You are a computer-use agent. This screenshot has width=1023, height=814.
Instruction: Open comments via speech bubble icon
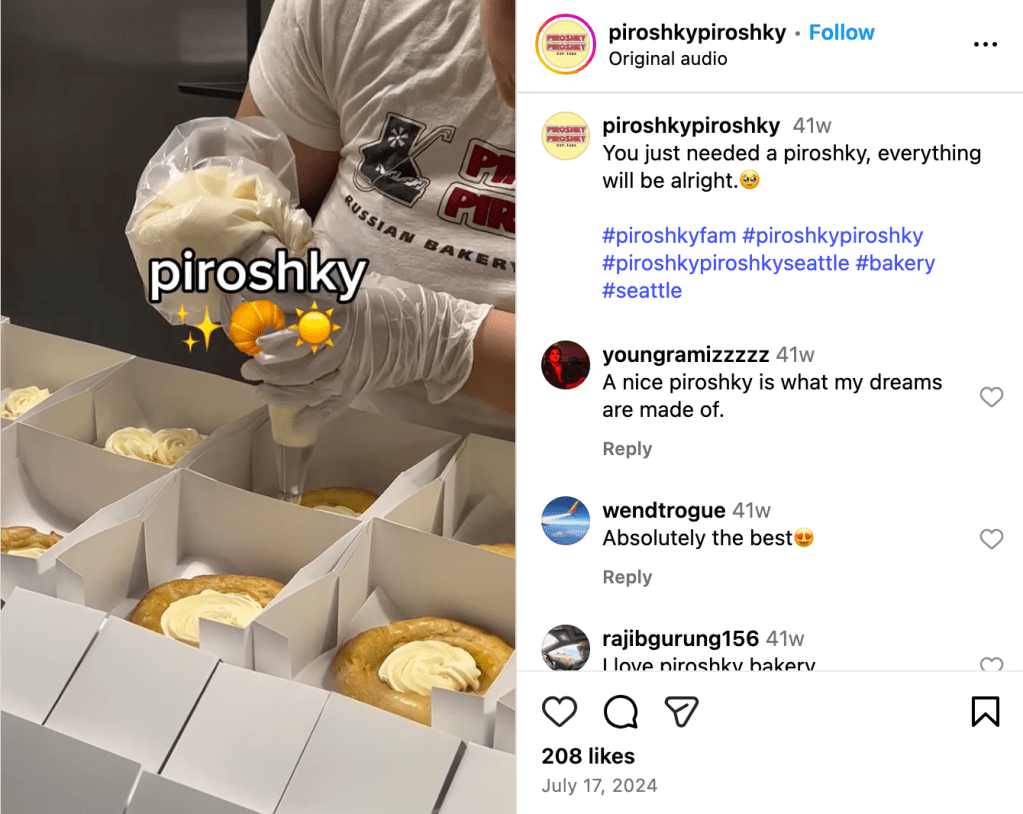(x=620, y=711)
